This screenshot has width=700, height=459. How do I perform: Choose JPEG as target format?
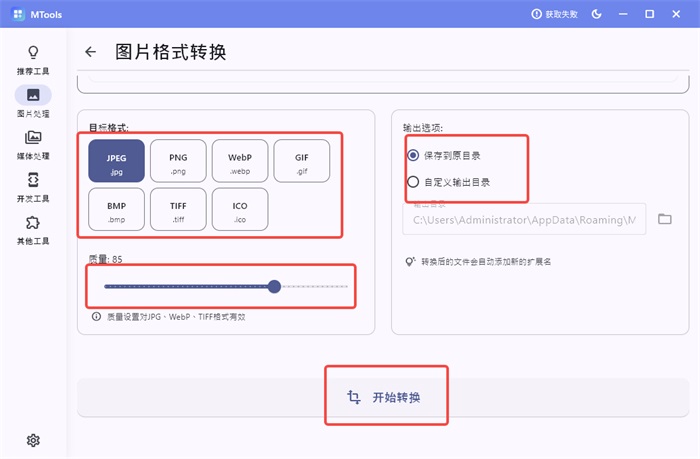click(x=117, y=161)
